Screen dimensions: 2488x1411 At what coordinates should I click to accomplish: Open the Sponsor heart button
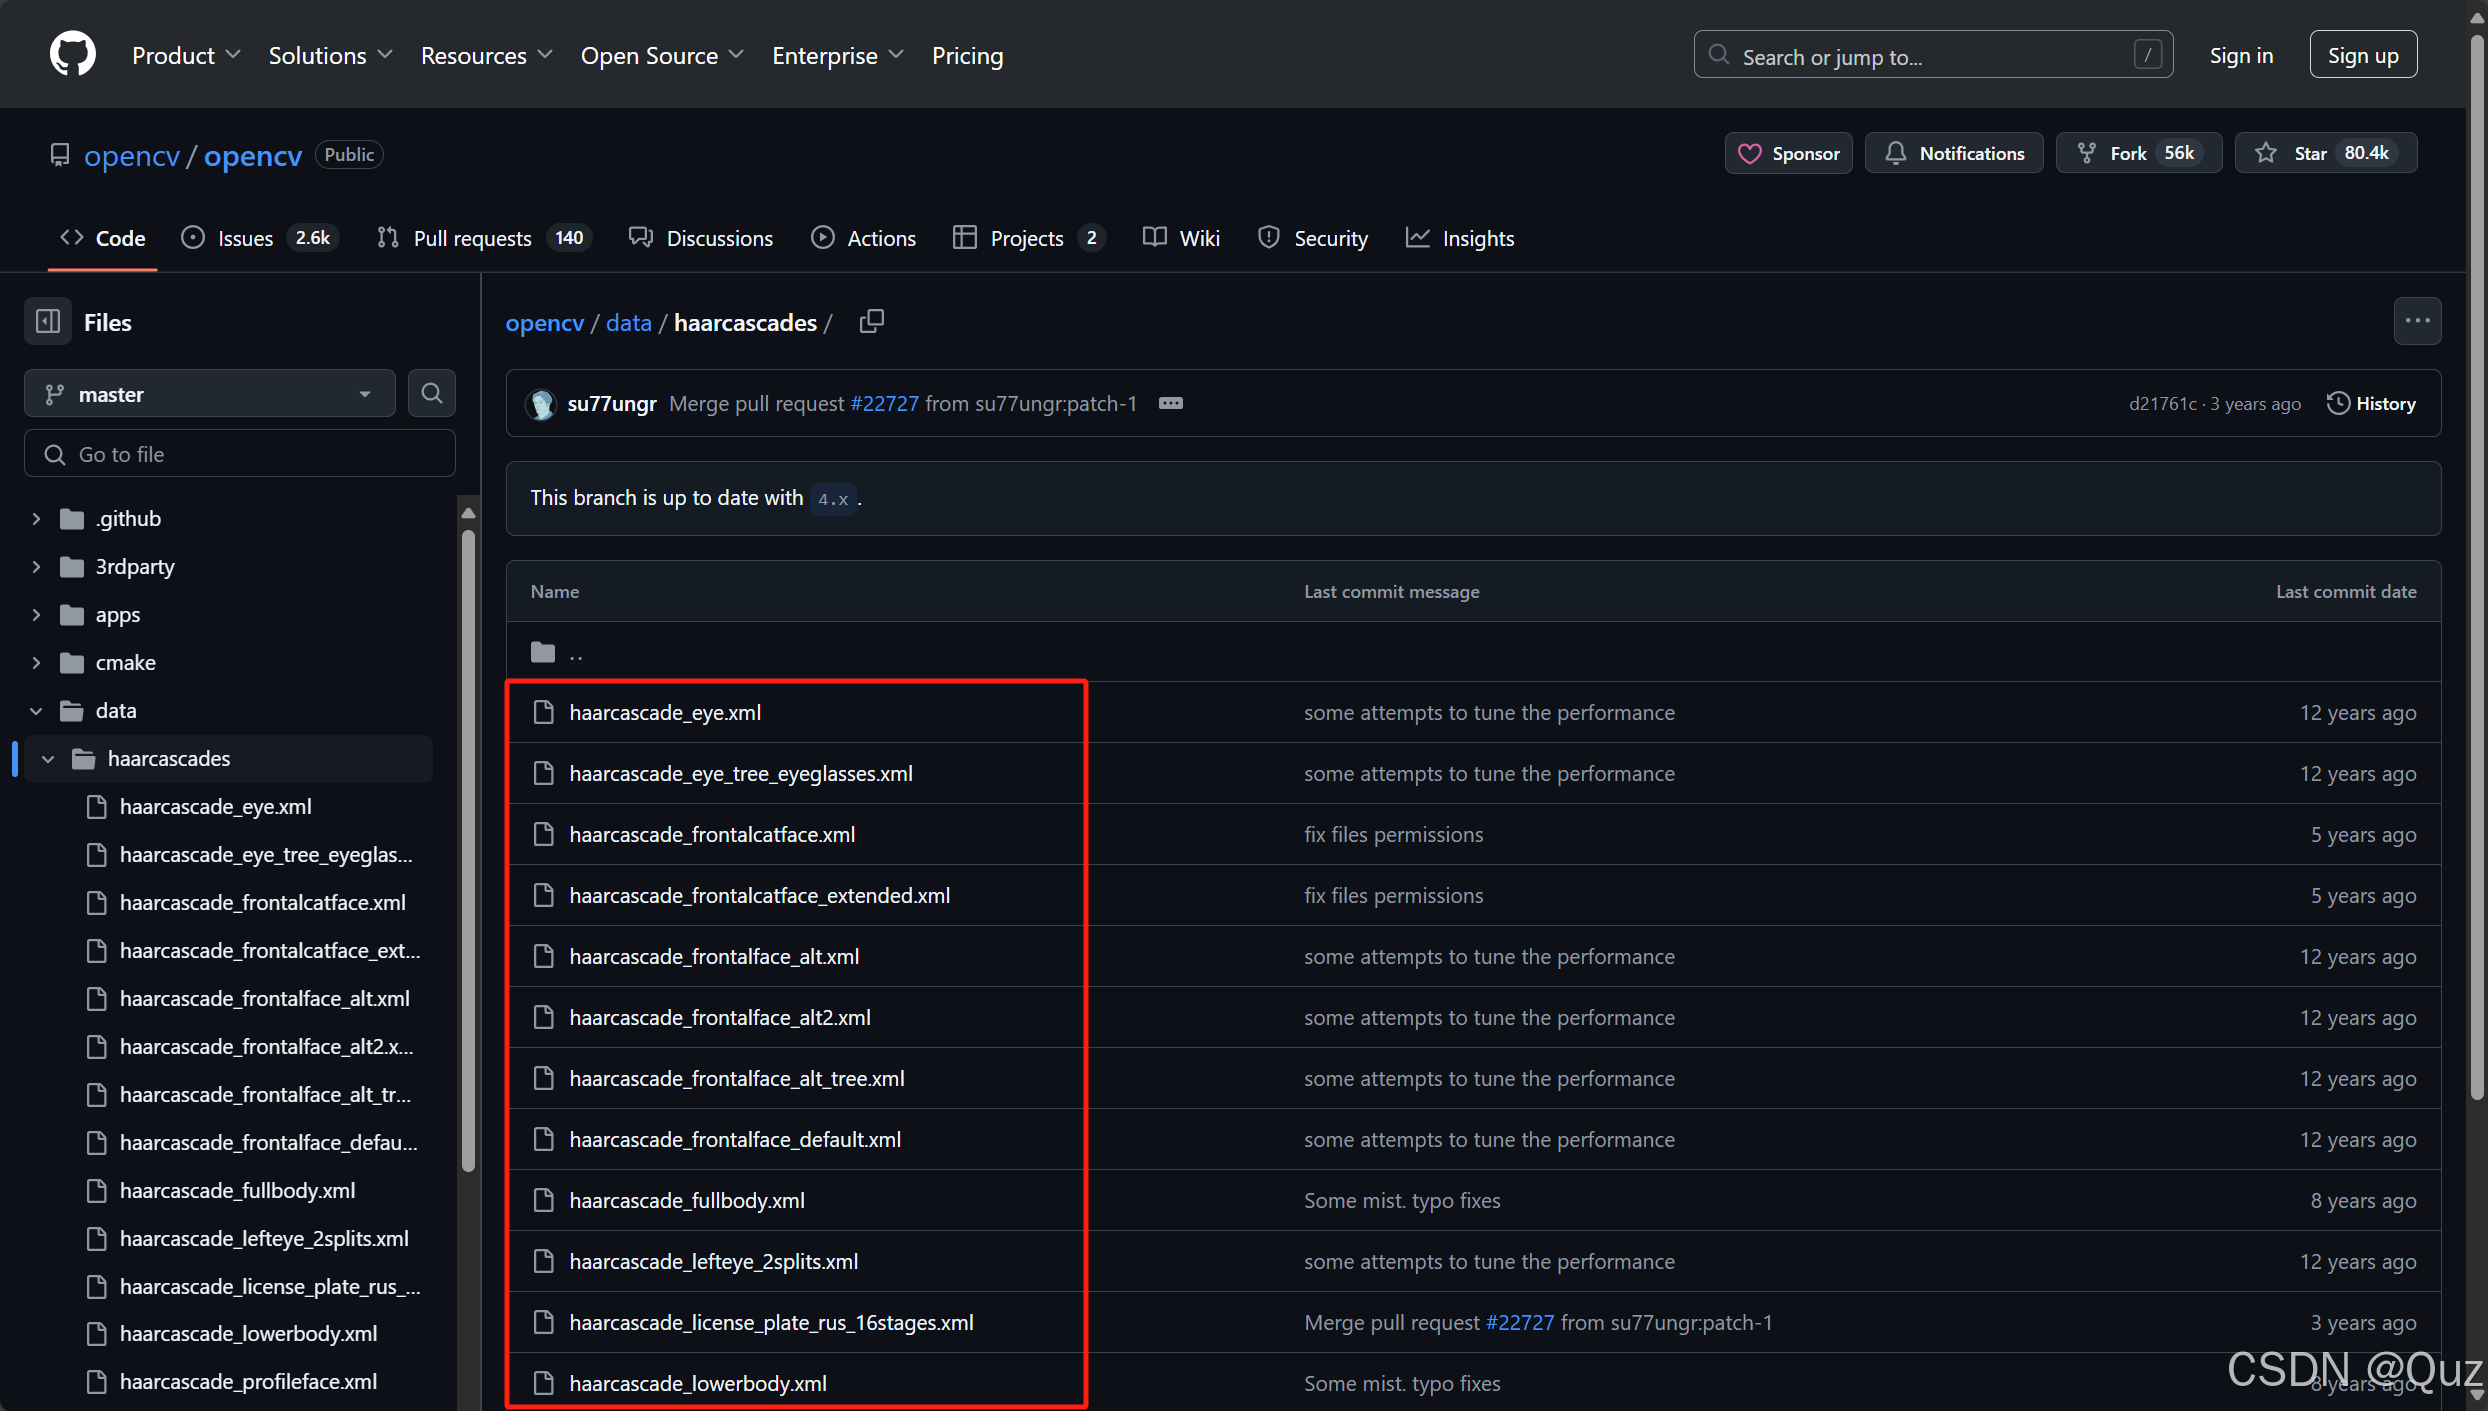[x=1788, y=153]
